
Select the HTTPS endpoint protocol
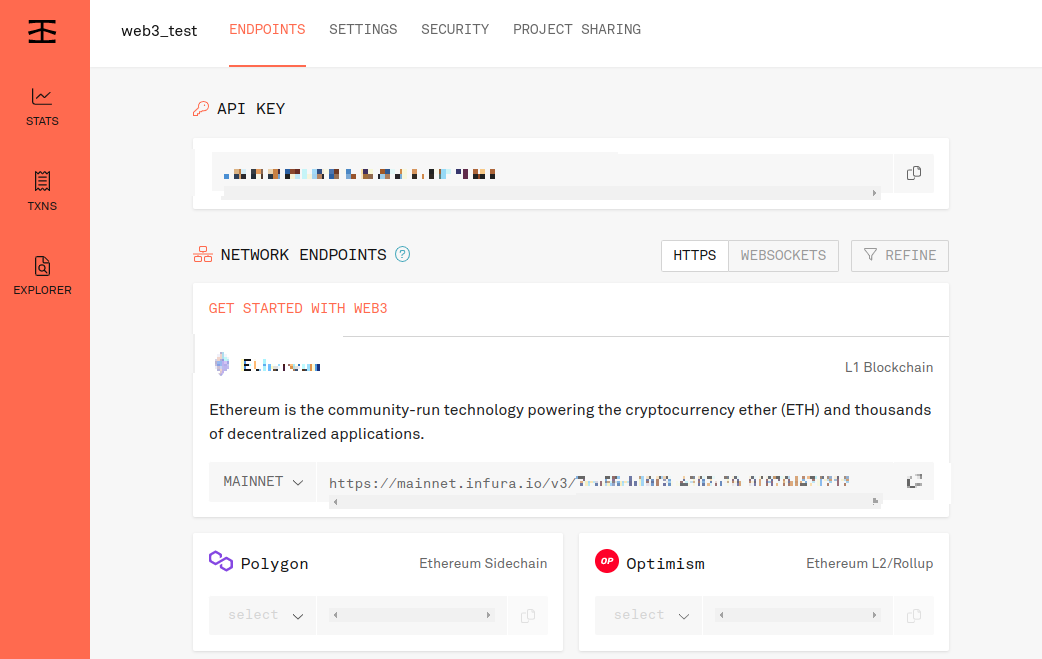[x=694, y=256]
